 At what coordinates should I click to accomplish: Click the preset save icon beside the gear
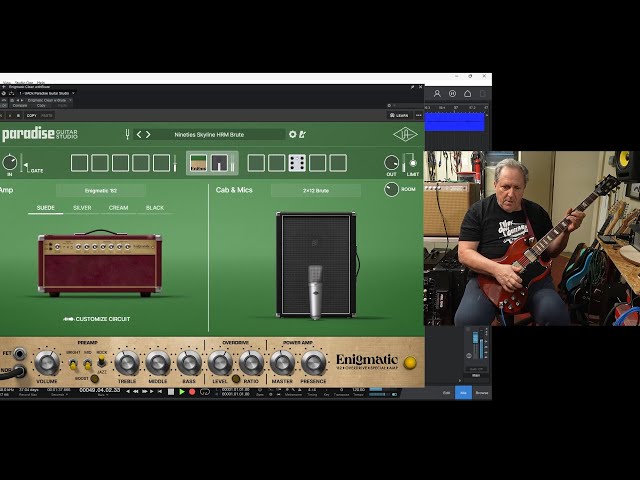pyautogui.click(x=302, y=134)
